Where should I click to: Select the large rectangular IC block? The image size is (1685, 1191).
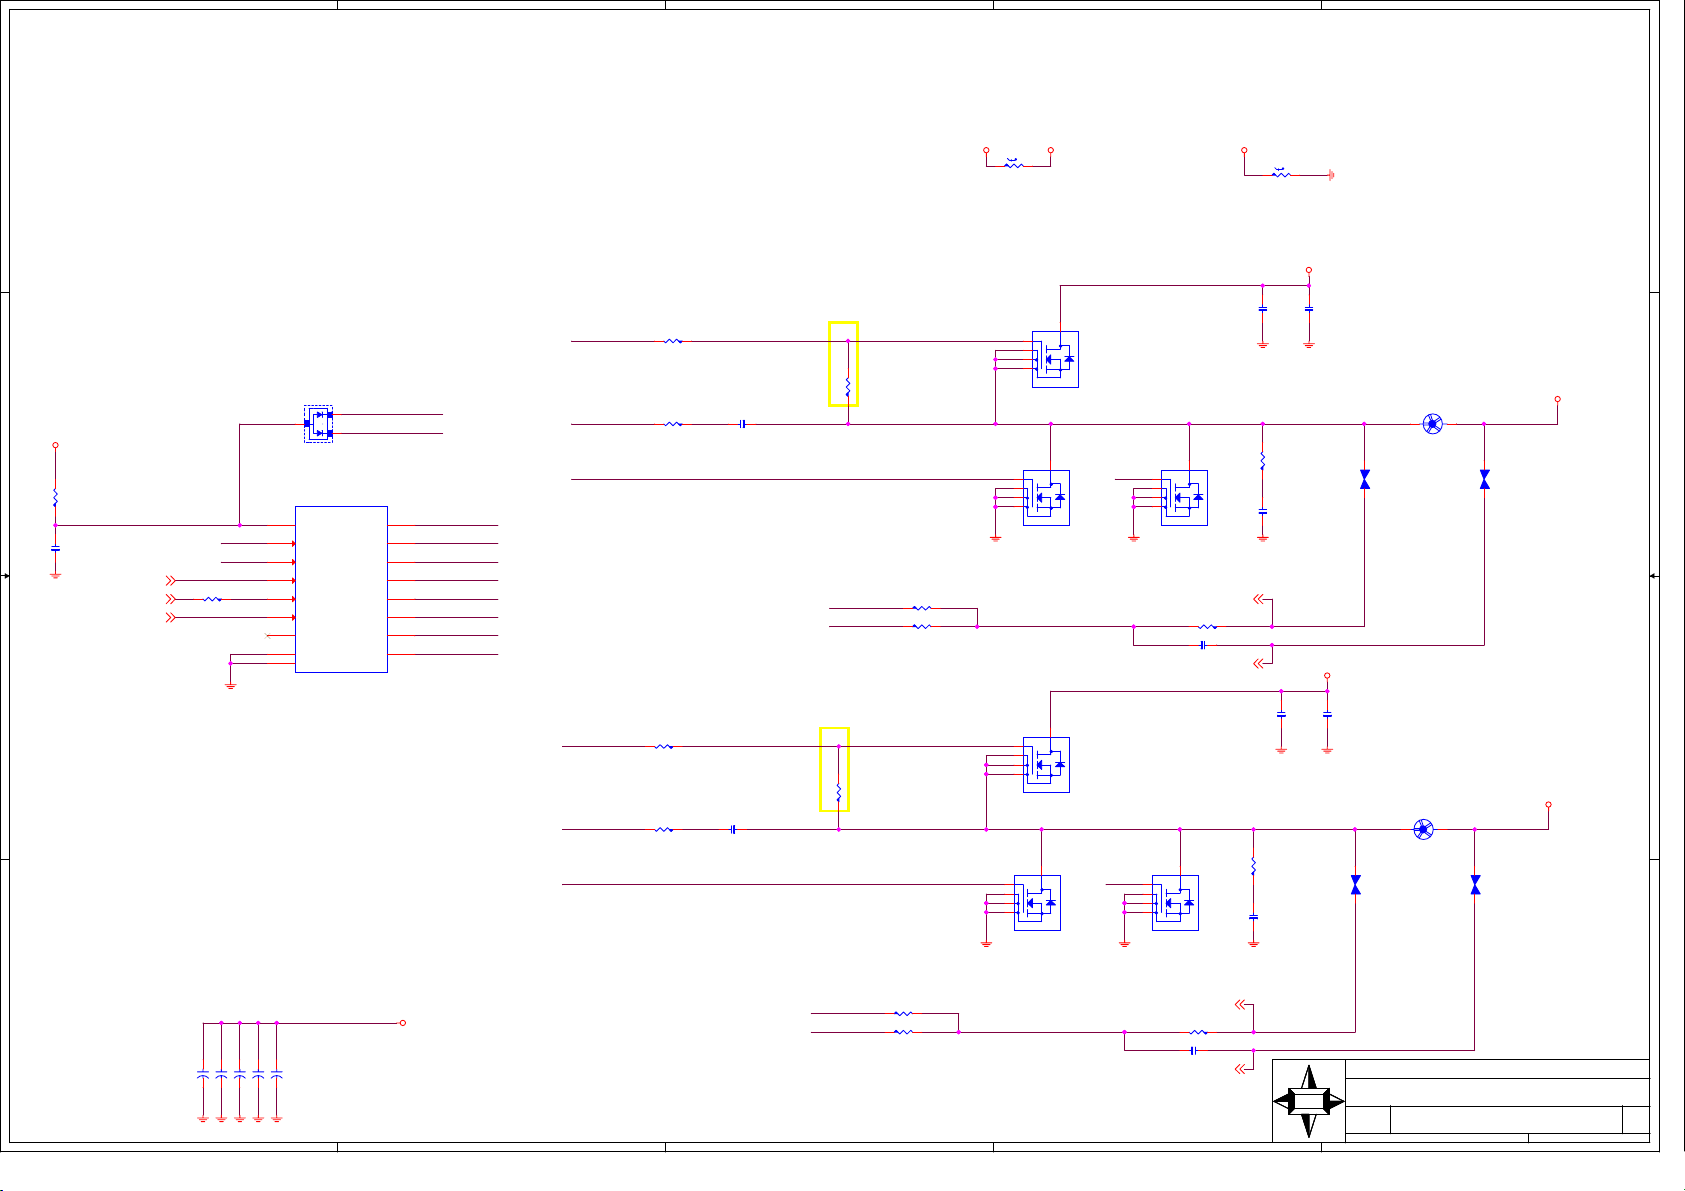click(x=341, y=589)
